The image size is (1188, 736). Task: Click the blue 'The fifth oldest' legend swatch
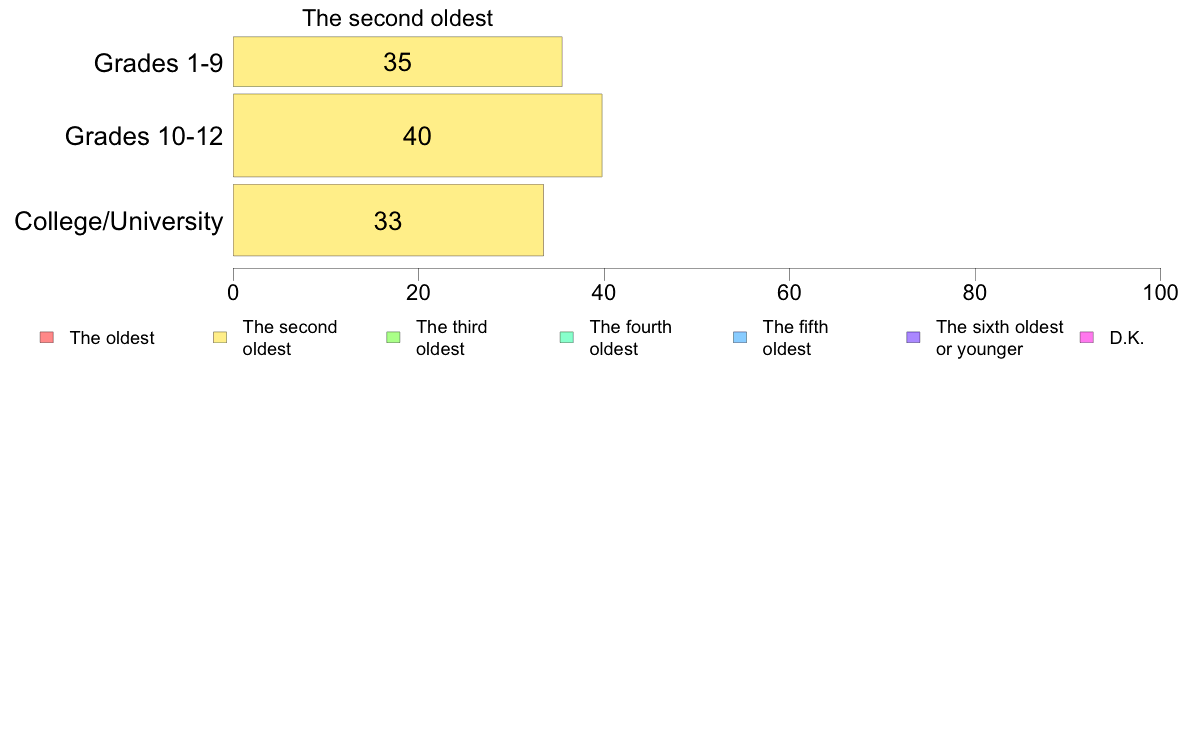tap(740, 337)
